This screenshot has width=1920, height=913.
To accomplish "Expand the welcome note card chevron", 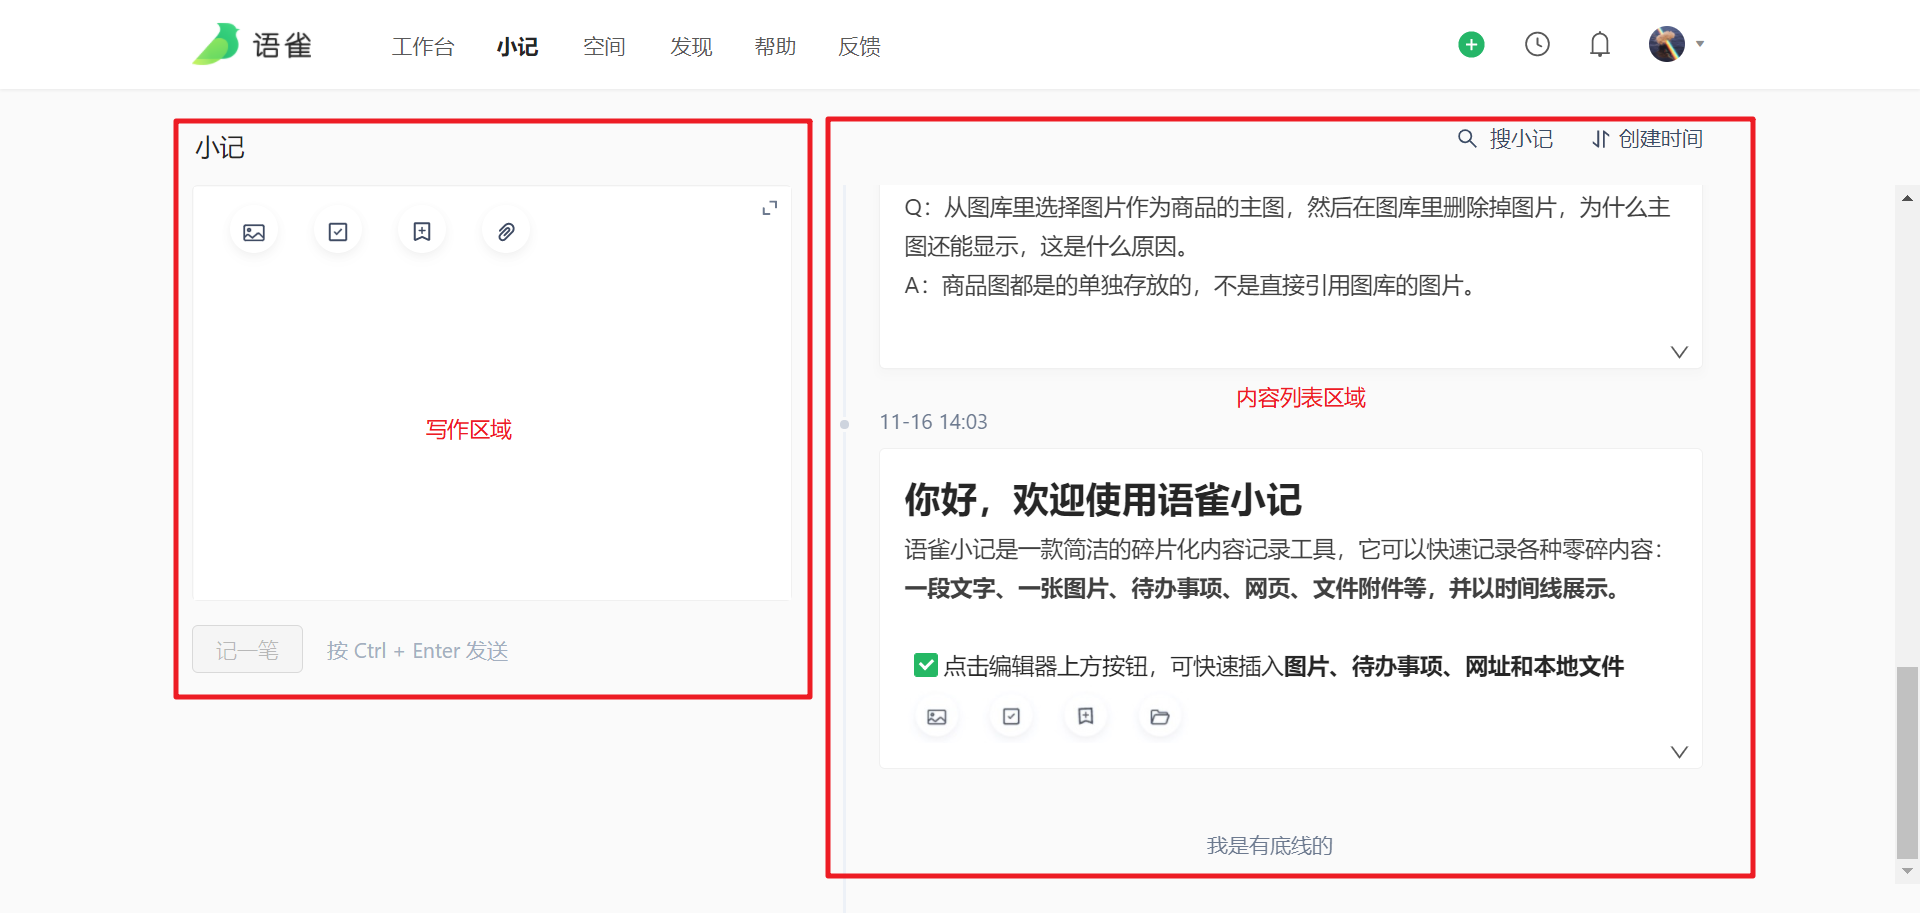I will tap(1679, 752).
